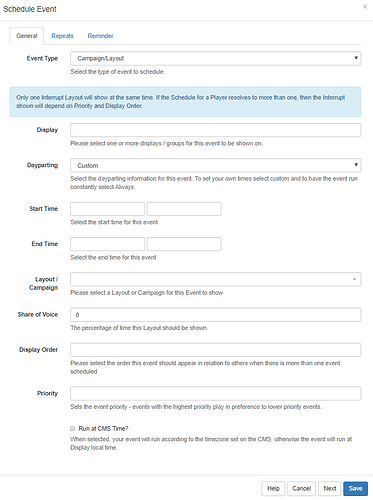Click the Start Time date field
The height and width of the screenshot is (500, 373).
coord(107,209)
